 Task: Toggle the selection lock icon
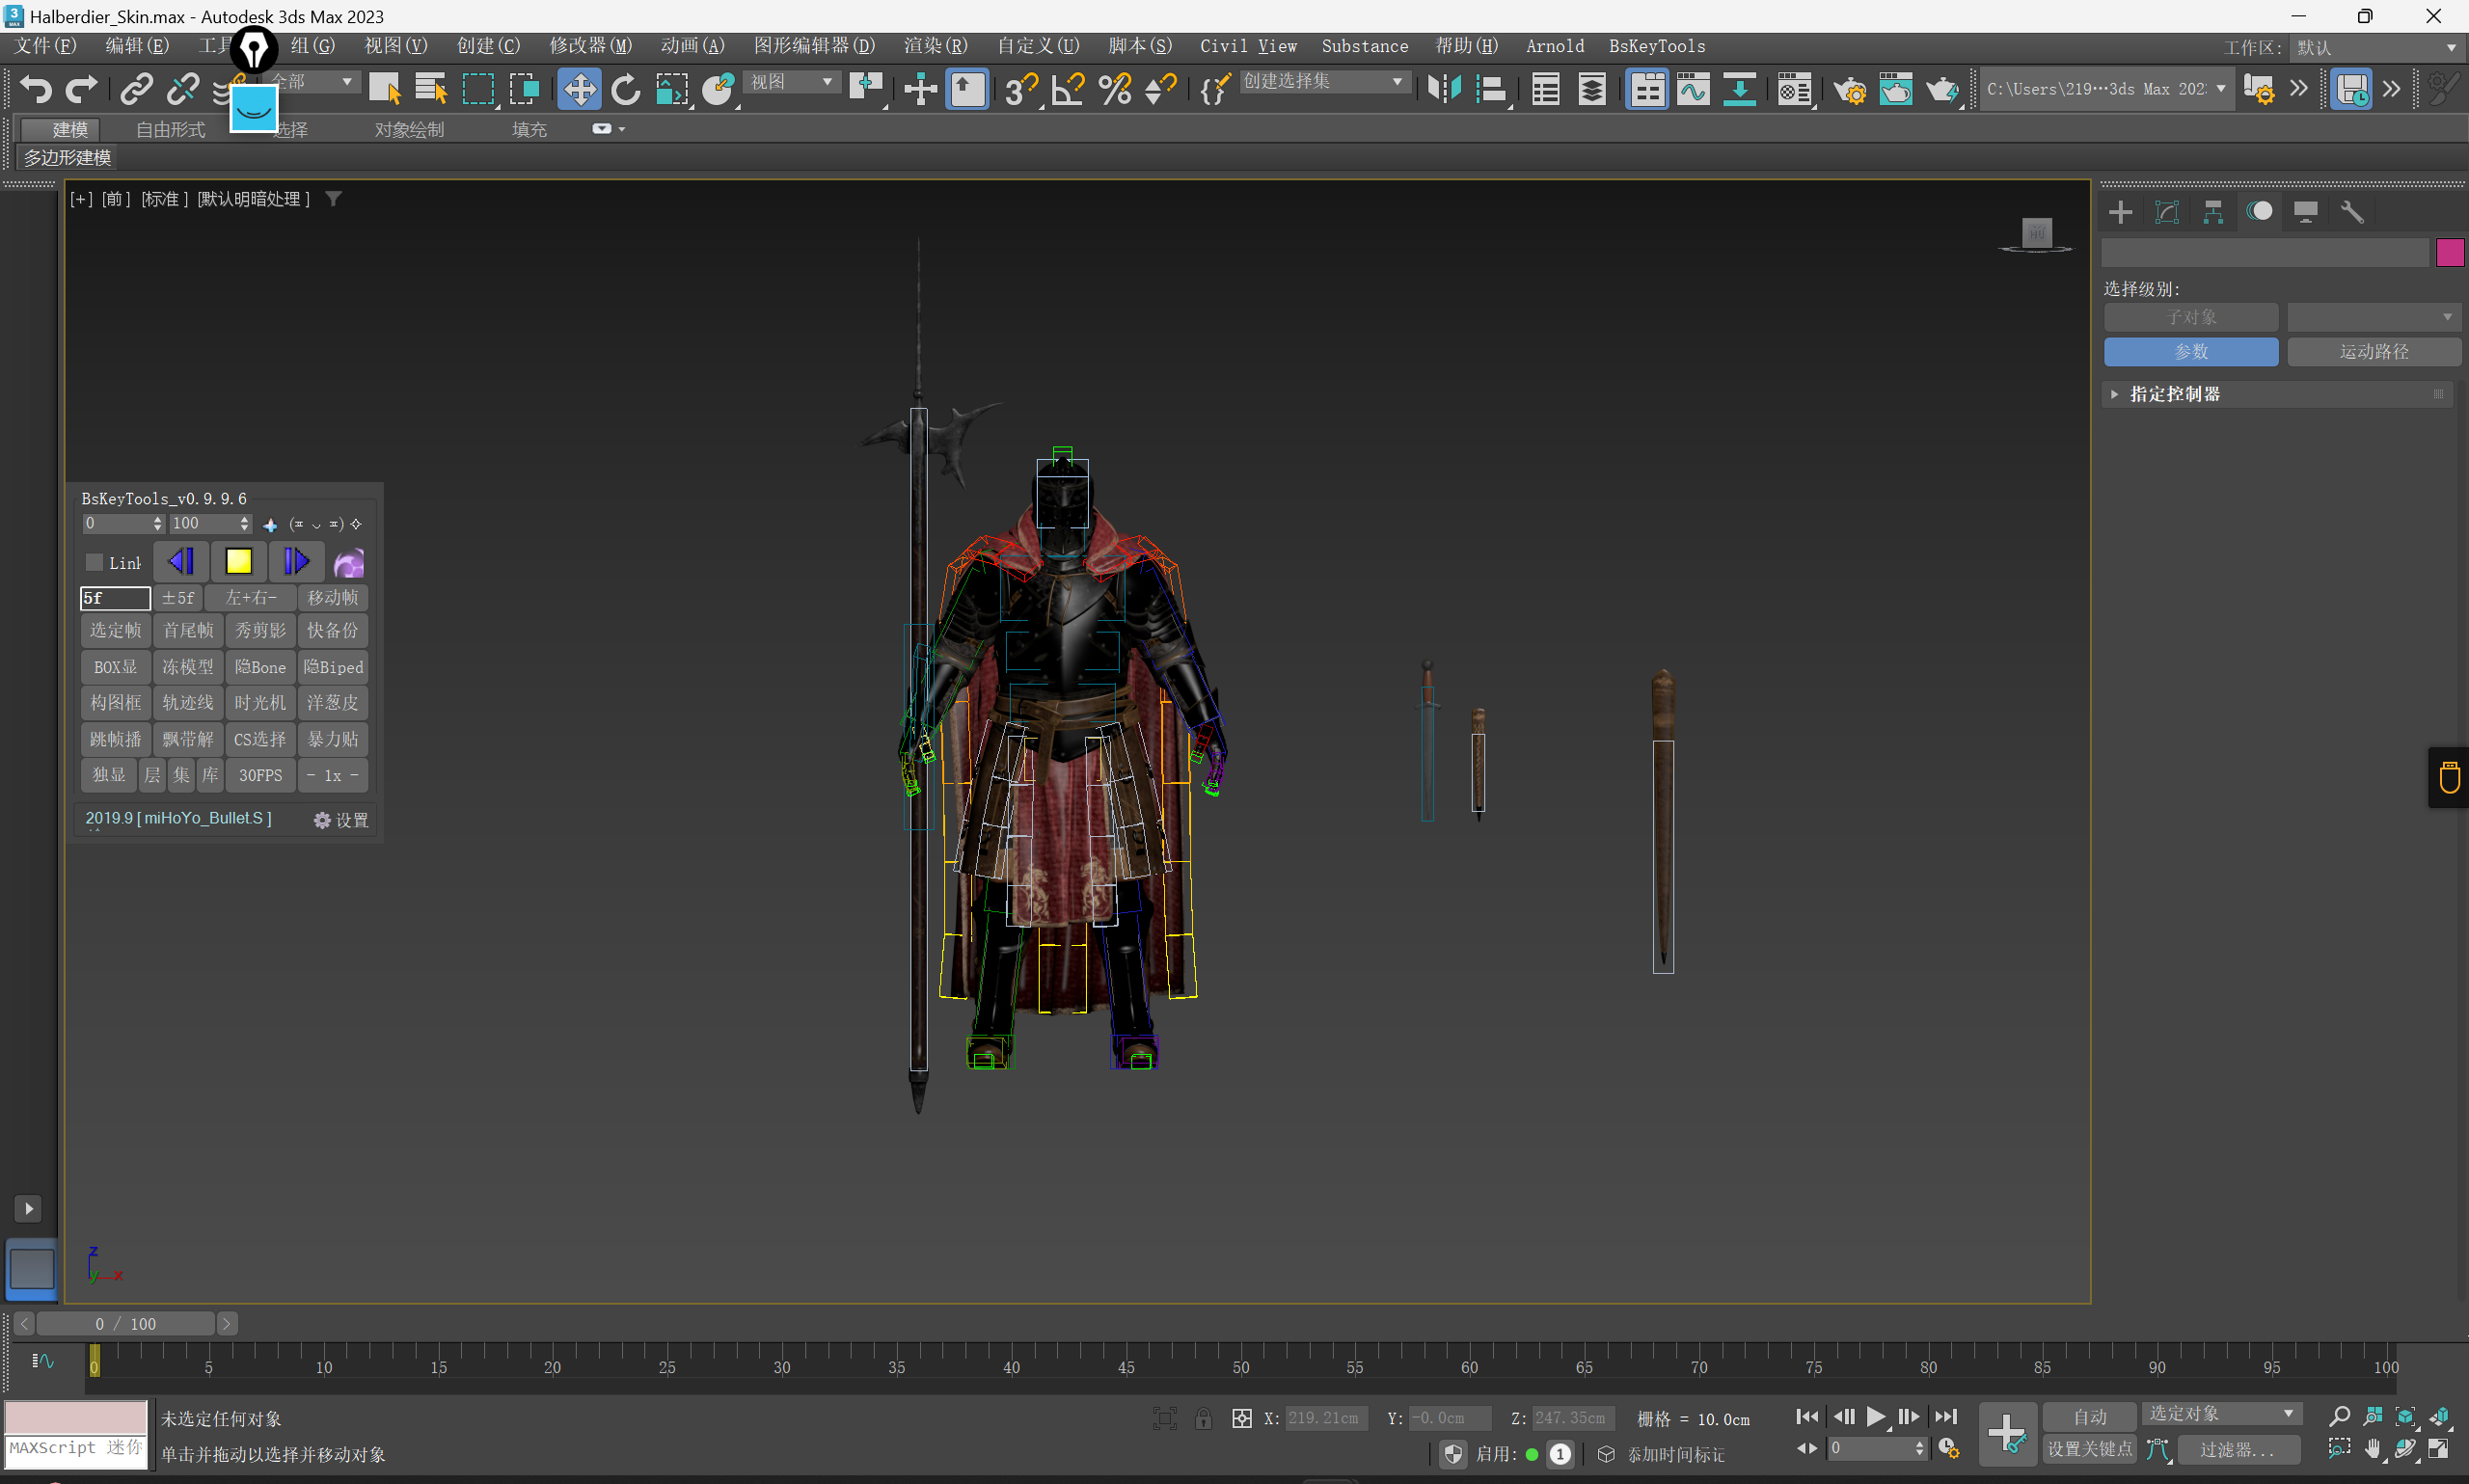(x=1203, y=1418)
